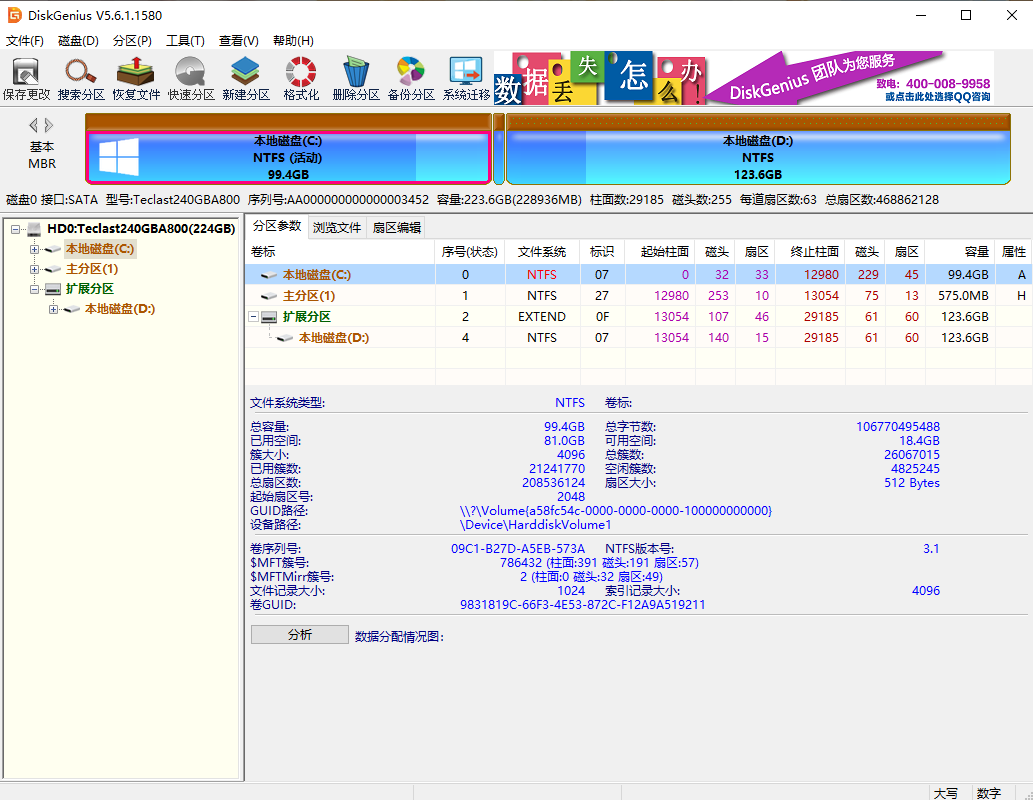Click the 分析 button
Screen dimensions: 1033x800
point(299,634)
